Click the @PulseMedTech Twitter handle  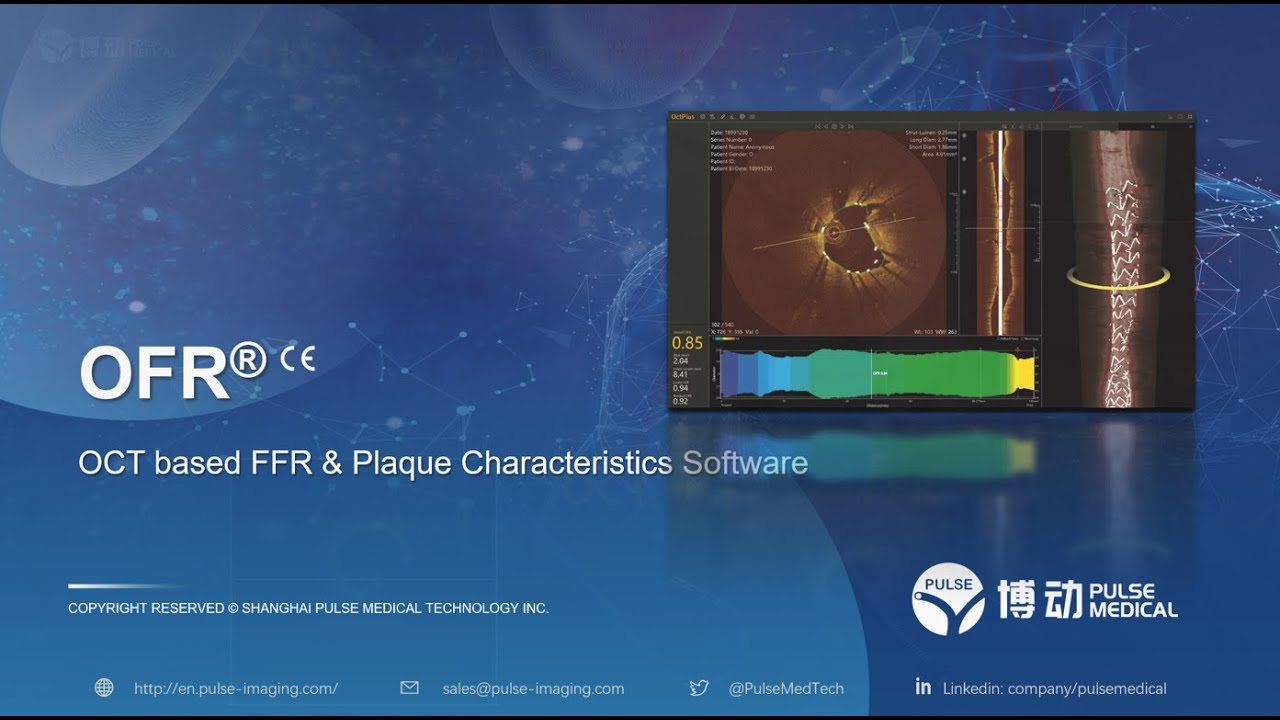[786, 688]
